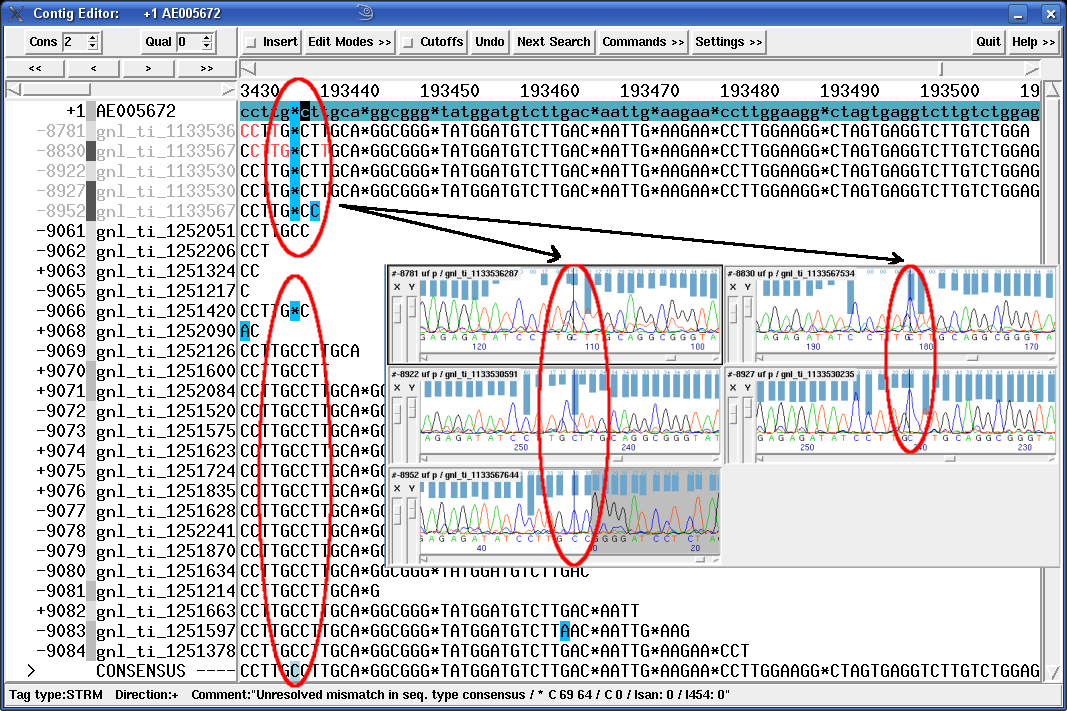
Task: Click the contig scrollbar right arrow
Action: [x=1032, y=69]
